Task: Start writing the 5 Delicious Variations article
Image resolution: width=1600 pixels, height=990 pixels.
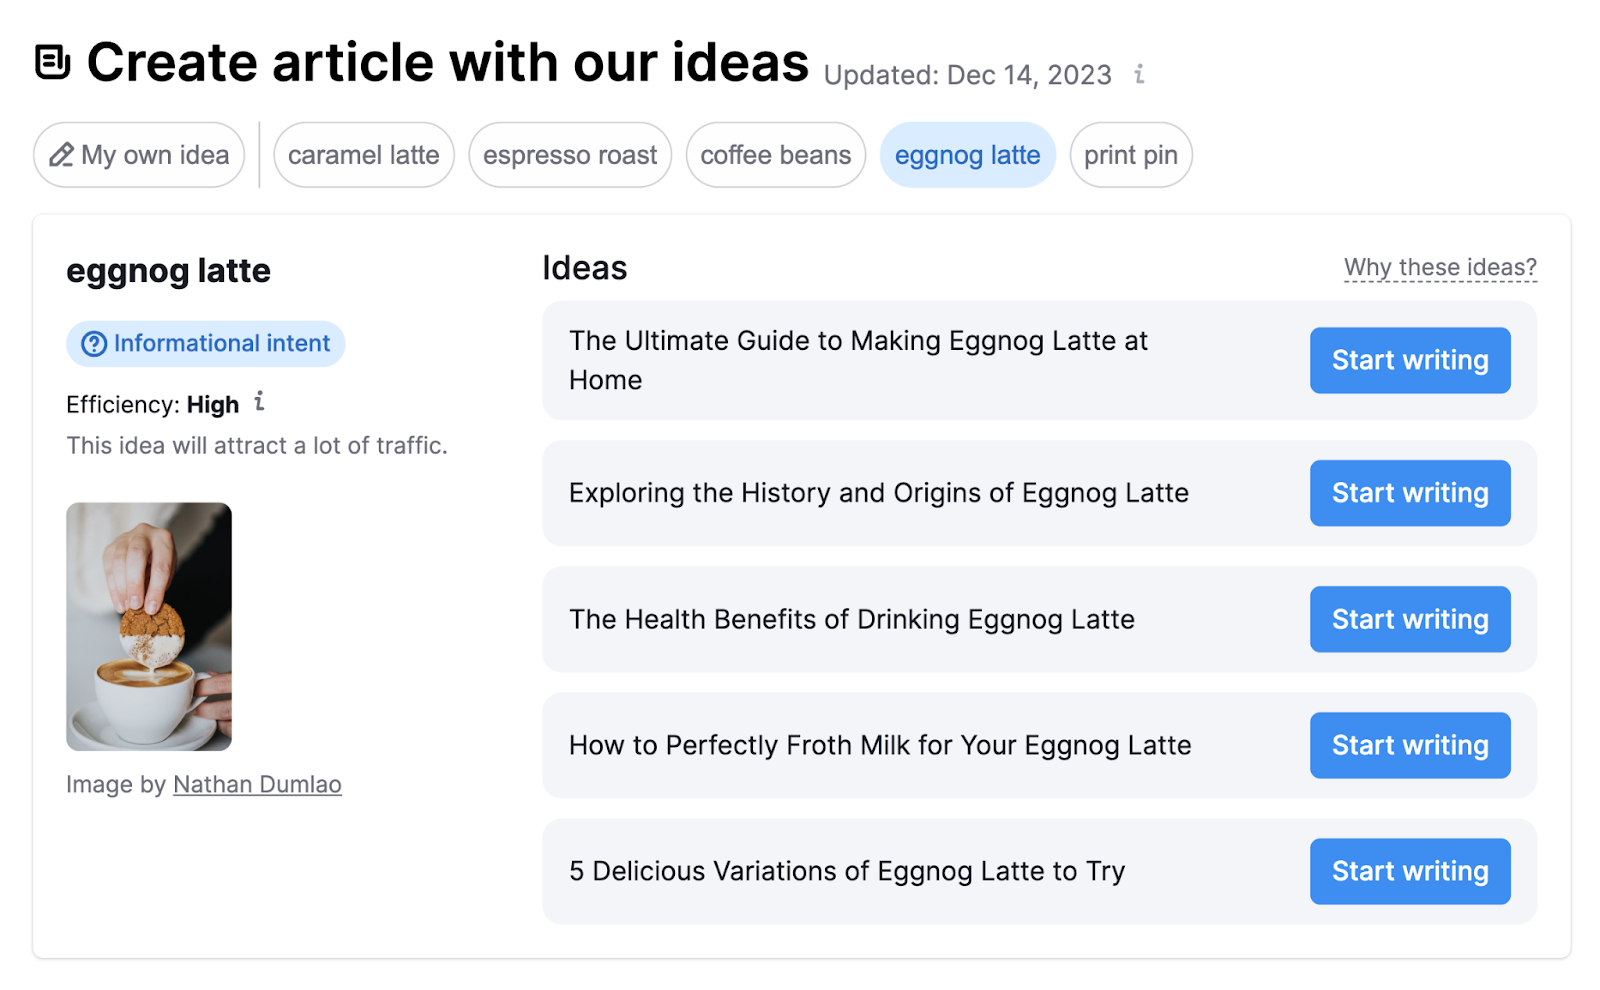Action: coord(1409,871)
